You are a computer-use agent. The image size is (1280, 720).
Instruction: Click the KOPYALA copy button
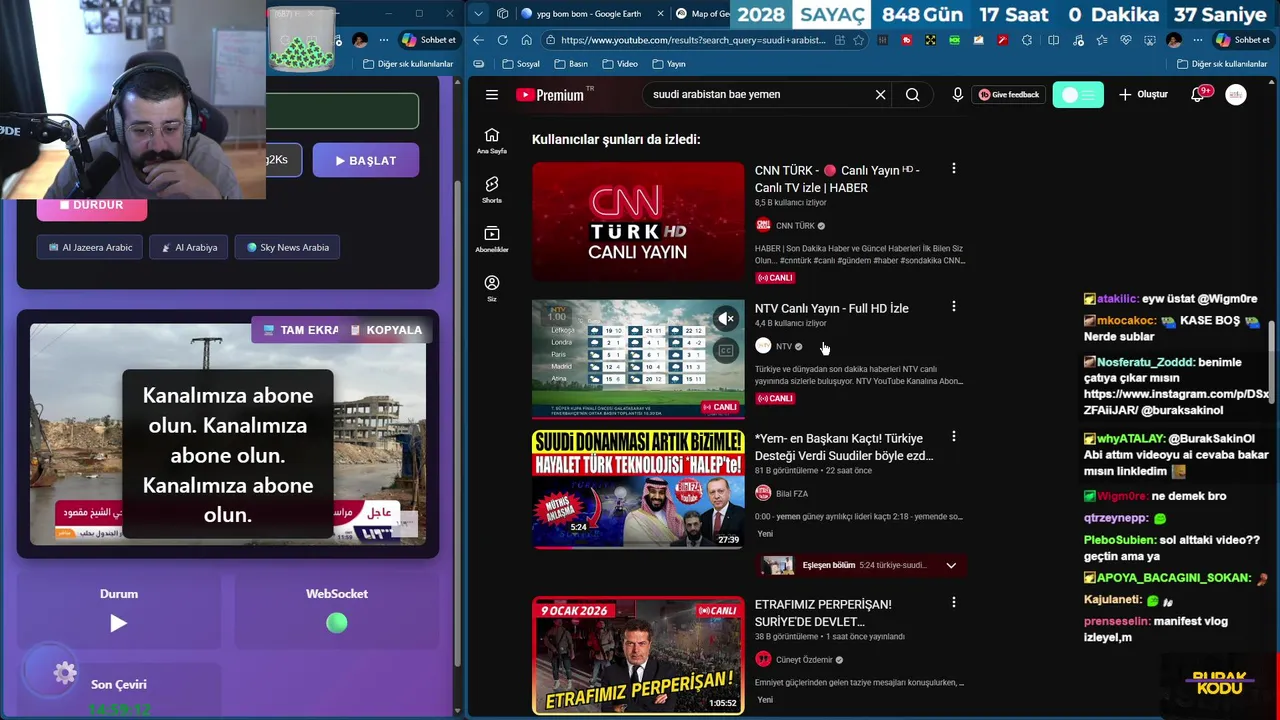pos(386,330)
